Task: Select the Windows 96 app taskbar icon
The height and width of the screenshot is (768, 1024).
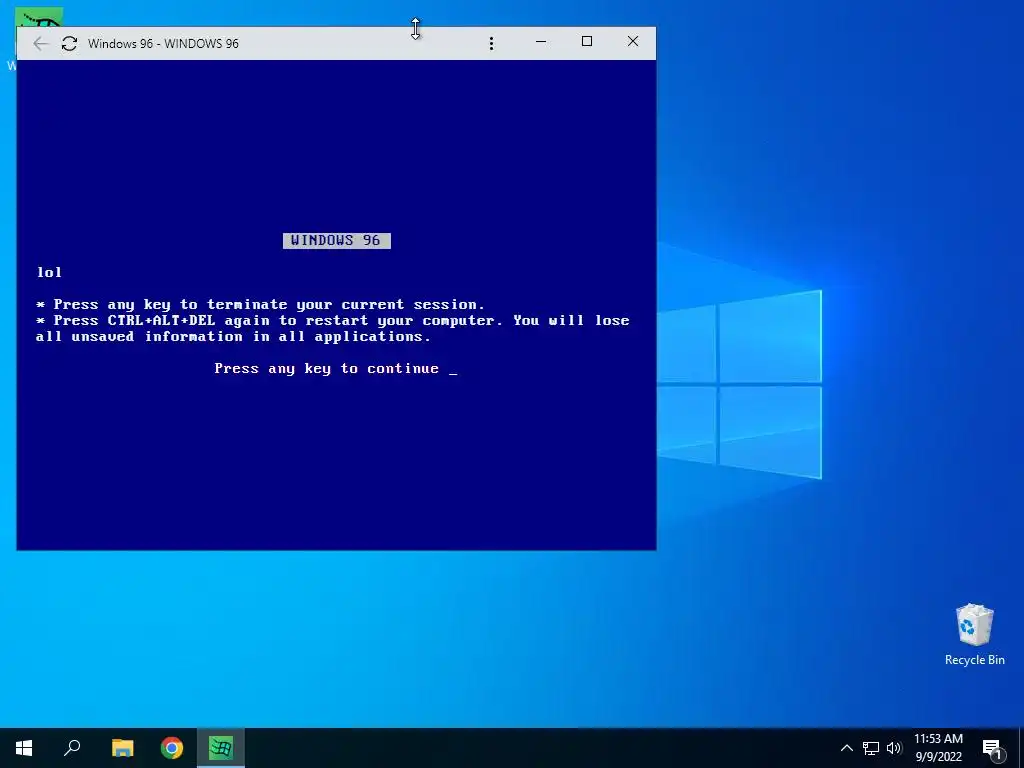Action: (221, 748)
